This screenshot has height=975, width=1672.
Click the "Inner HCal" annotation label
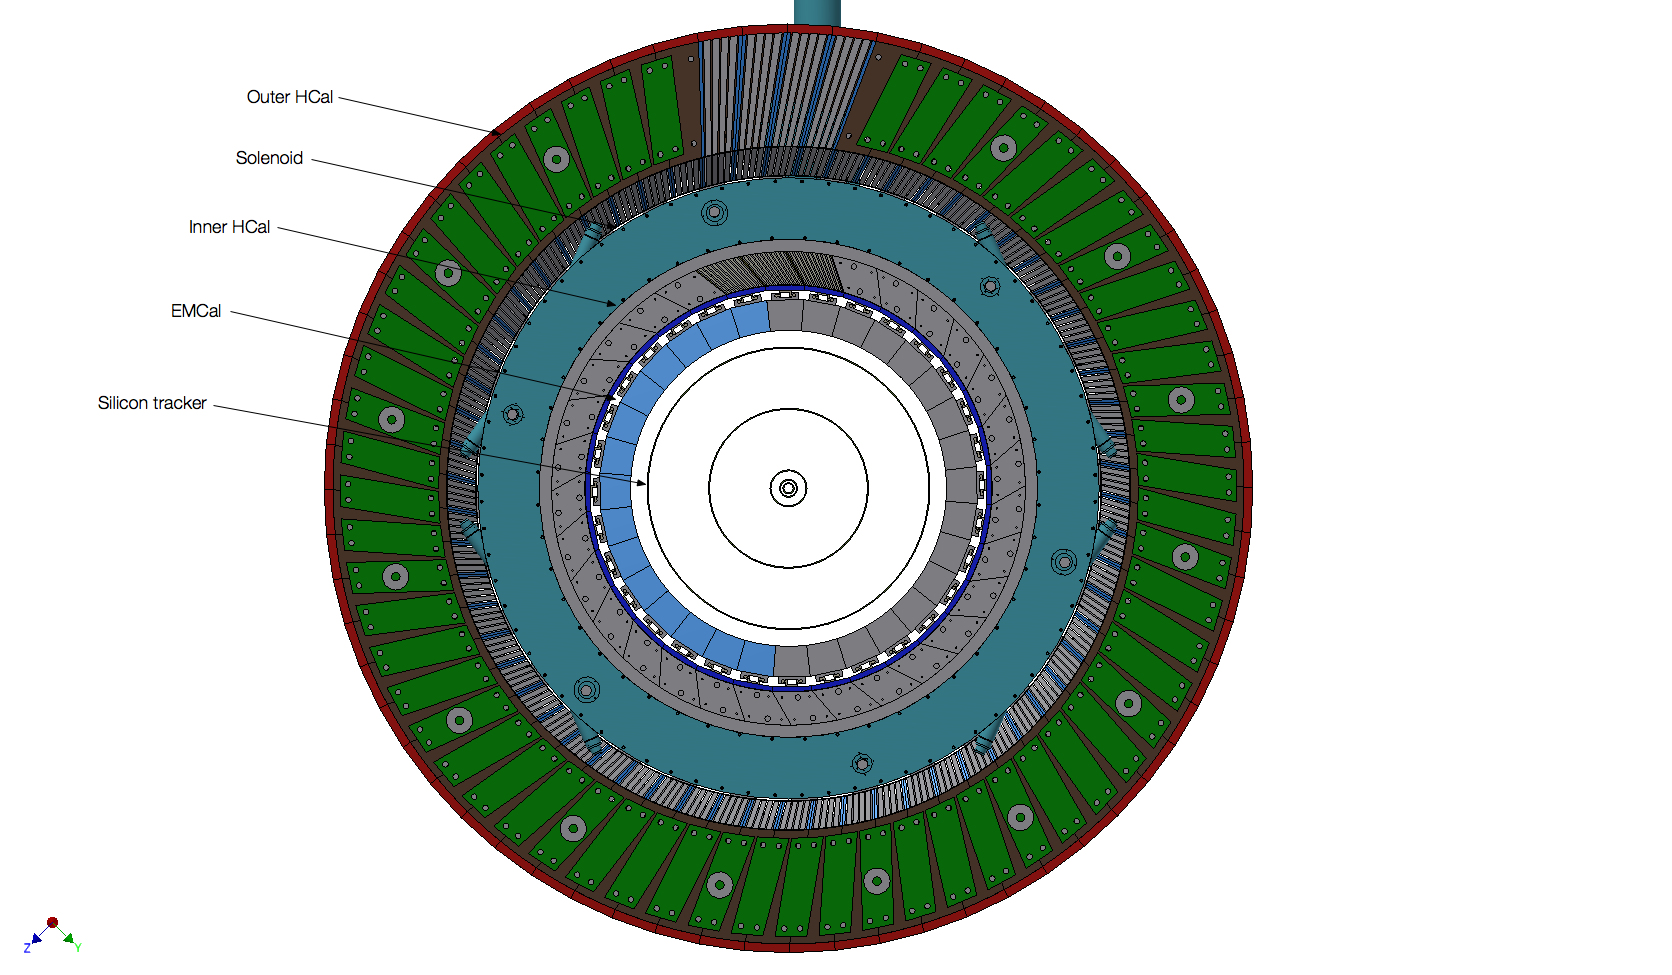pos(229,227)
